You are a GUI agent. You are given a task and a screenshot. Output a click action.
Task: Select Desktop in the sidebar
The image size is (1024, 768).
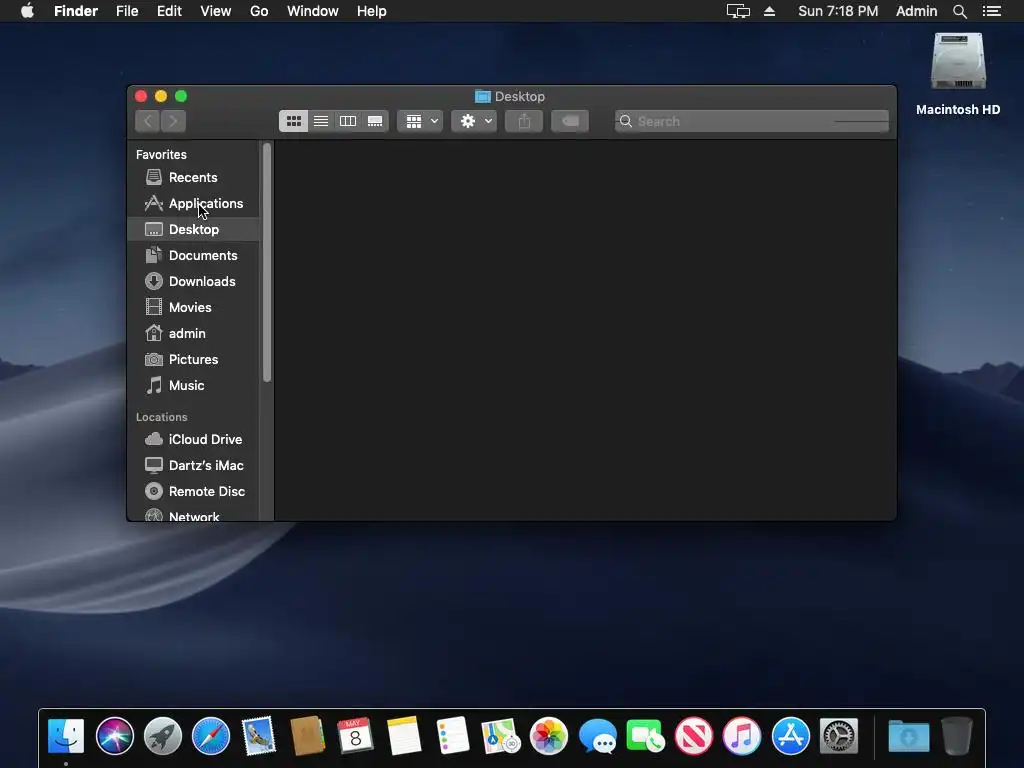(x=193, y=229)
